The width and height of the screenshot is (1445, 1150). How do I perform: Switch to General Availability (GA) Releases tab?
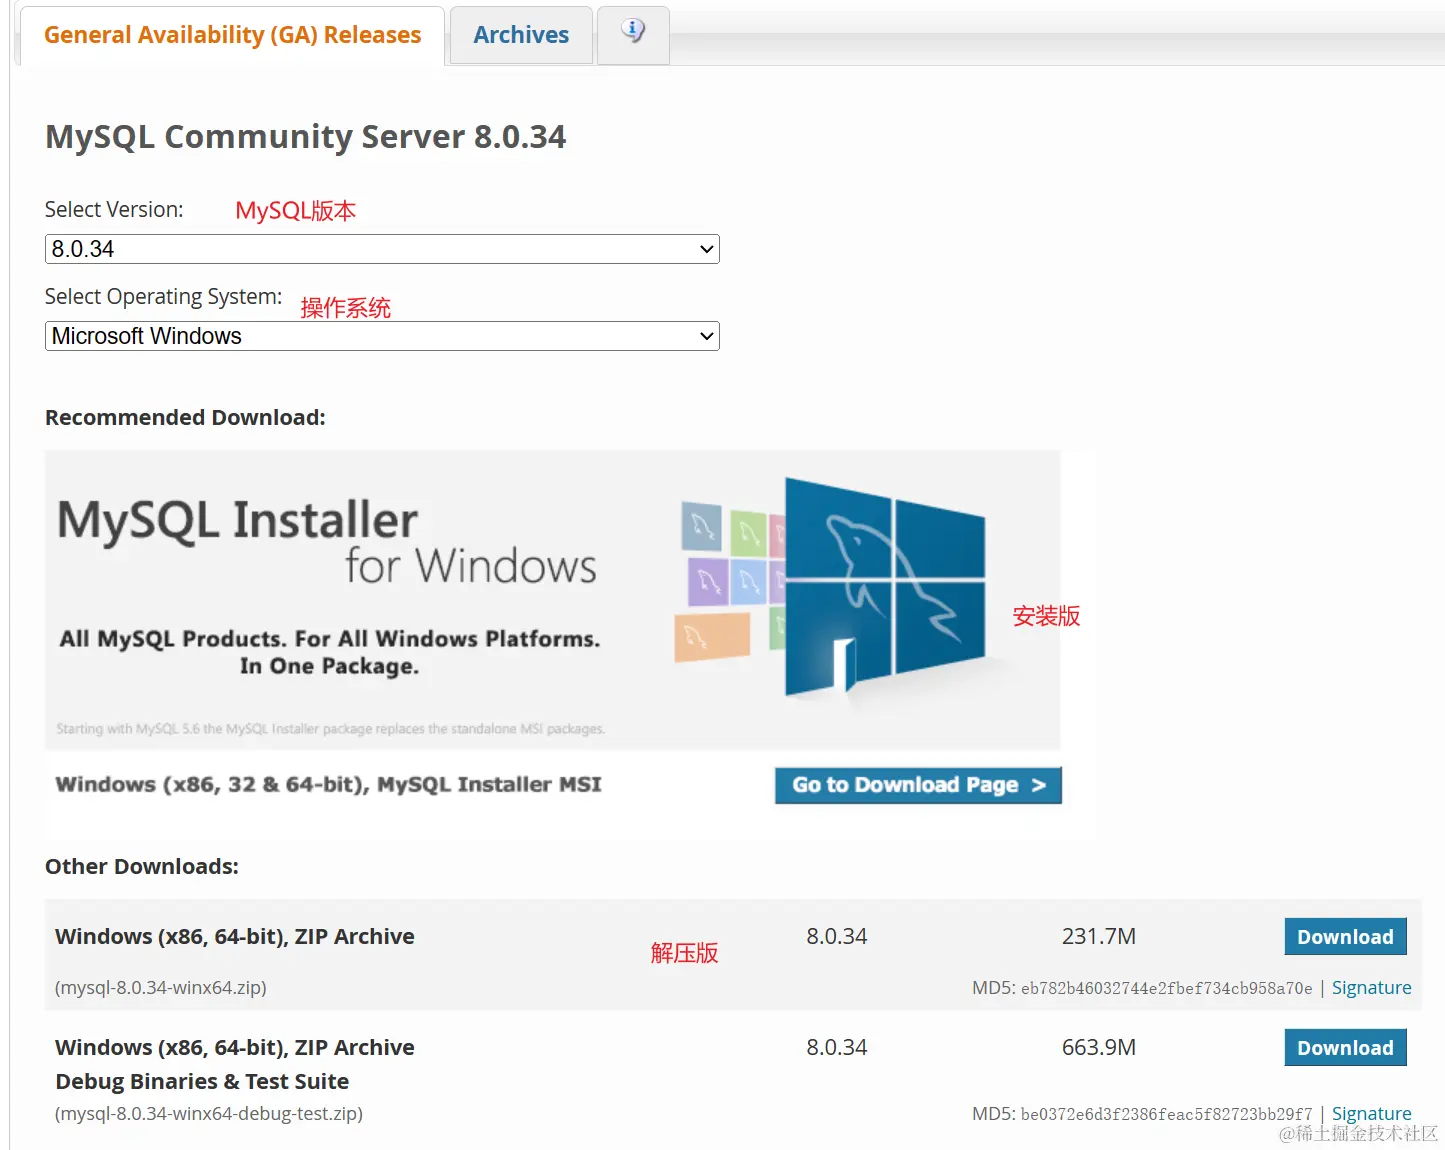click(x=232, y=35)
